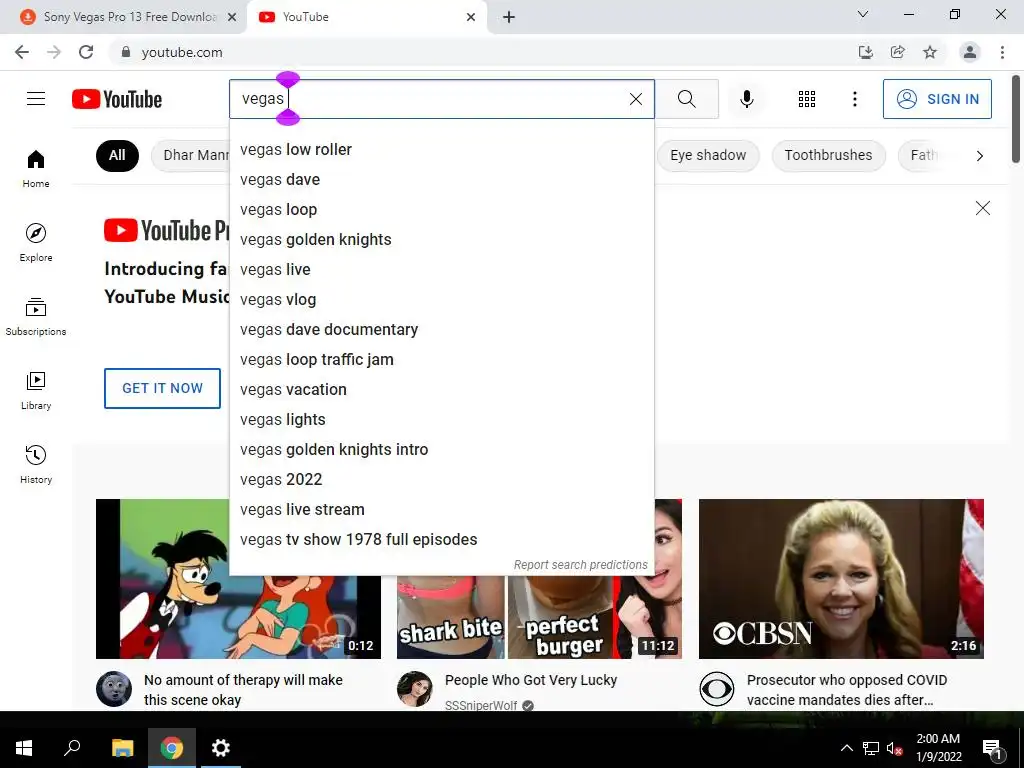This screenshot has height=768, width=1024.
Task: Open History in the sidebar
Action: pyautogui.click(x=36, y=464)
